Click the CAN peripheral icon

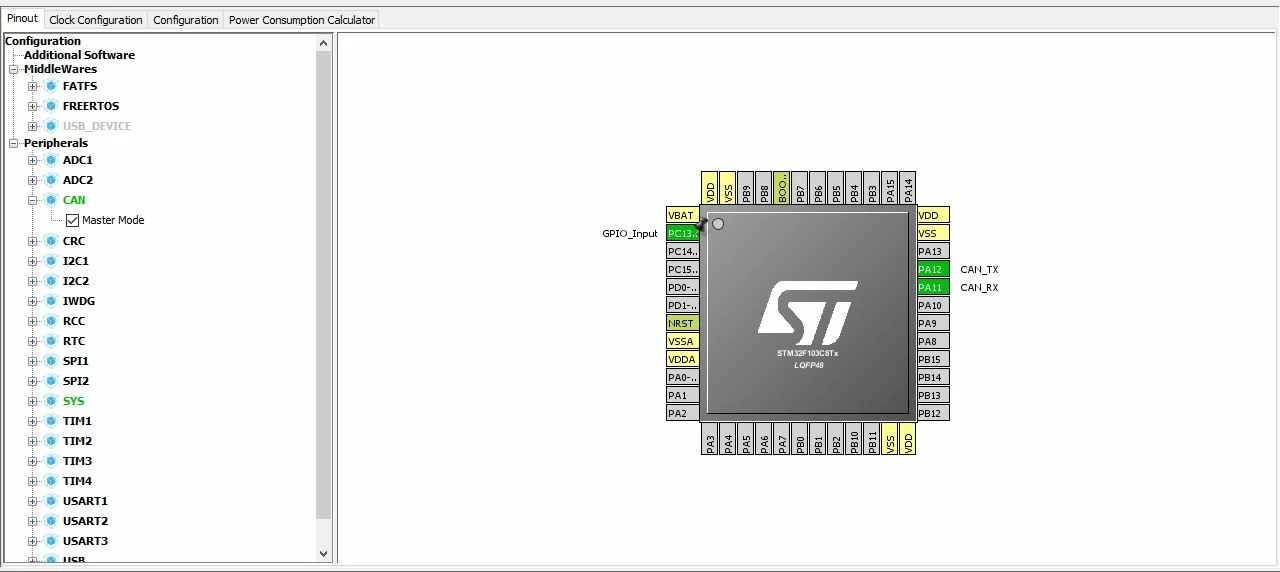[x=50, y=200]
